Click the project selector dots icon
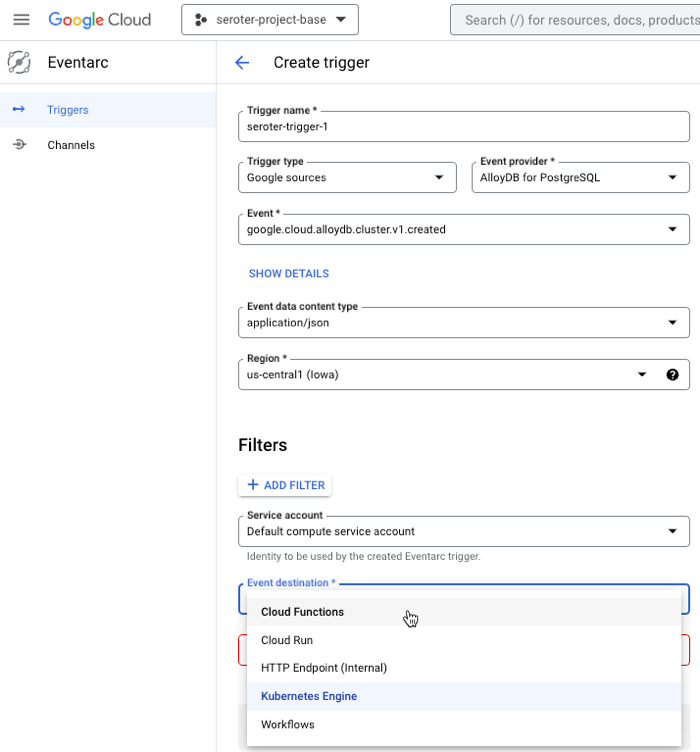The image size is (700, 752). pos(201,20)
